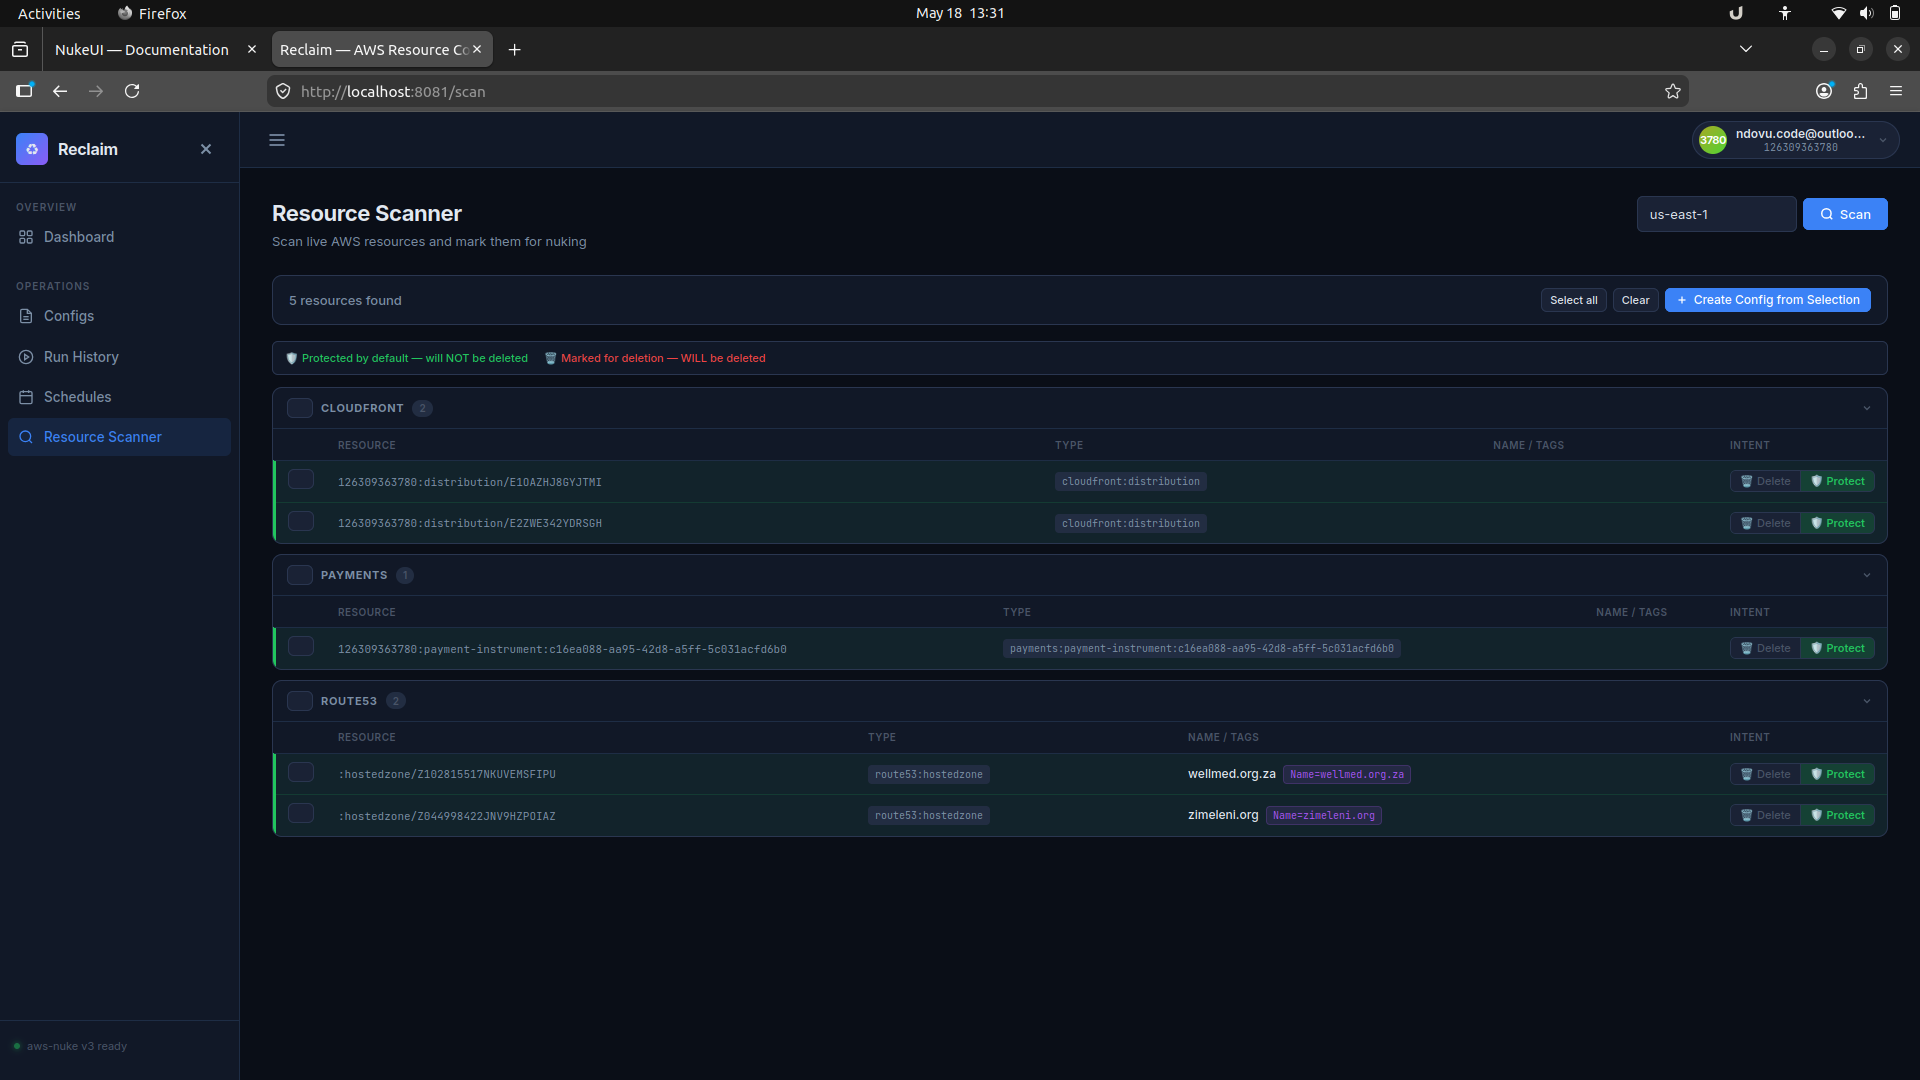
Task: Start scan with the Scan button
Action: [1845, 214]
